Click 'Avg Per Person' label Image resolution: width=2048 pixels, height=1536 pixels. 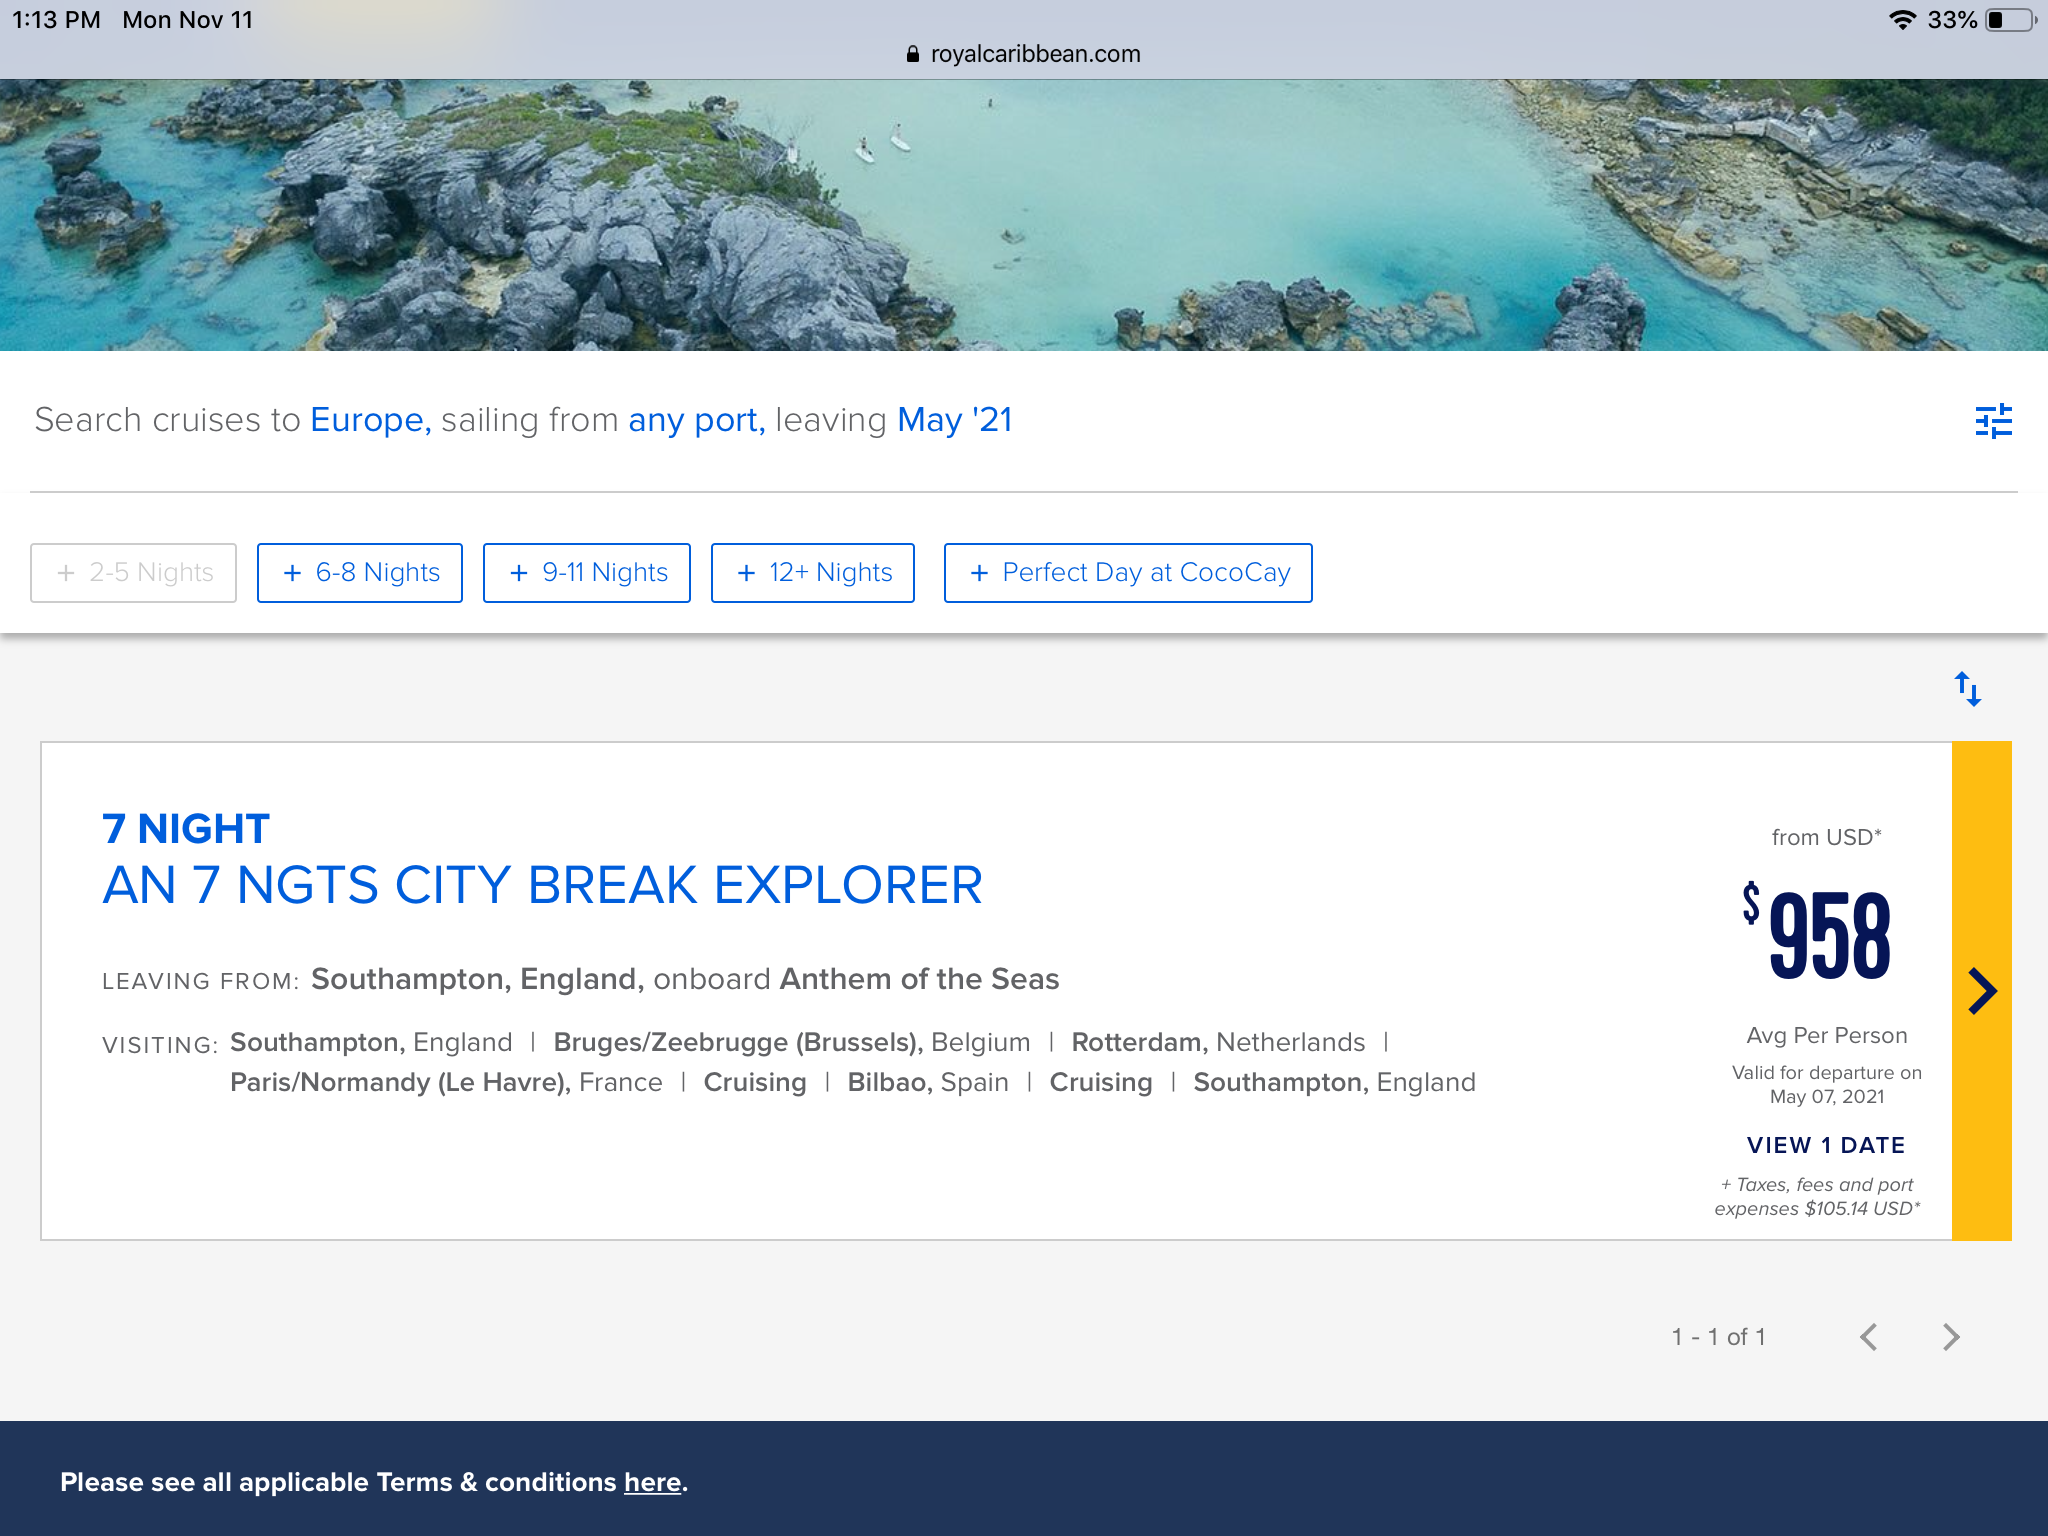click(x=1827, y=1035)
